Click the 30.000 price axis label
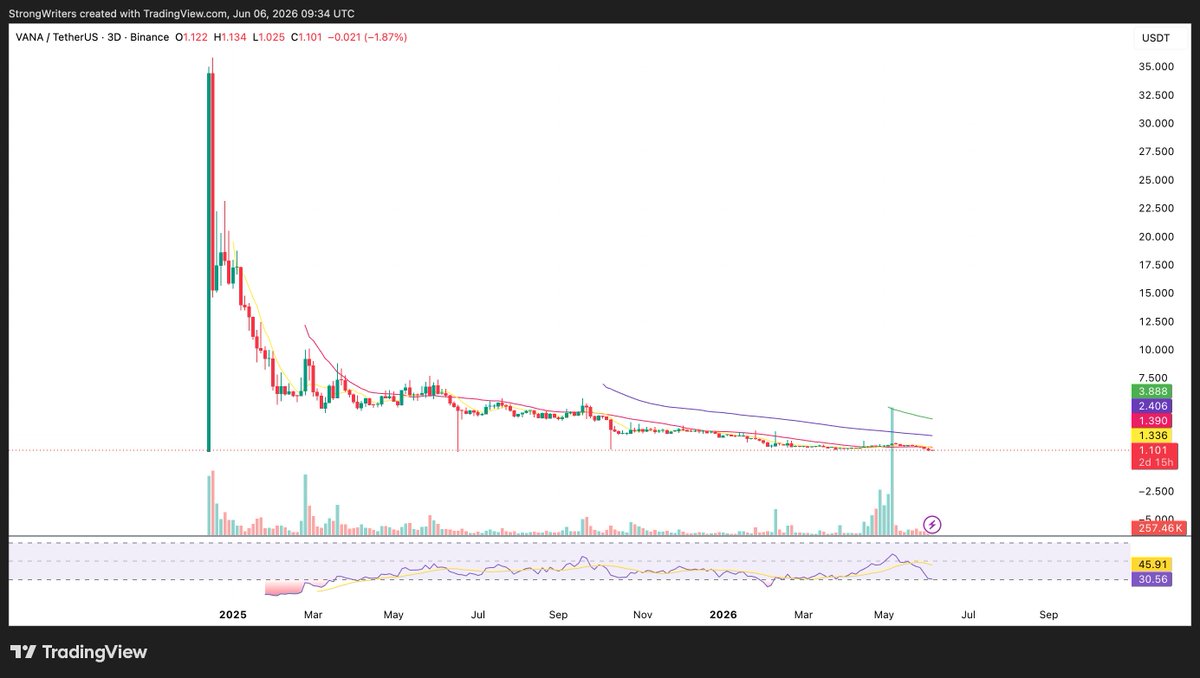1200x678 pixels. pyautogui.click(x=1156, y=123)
